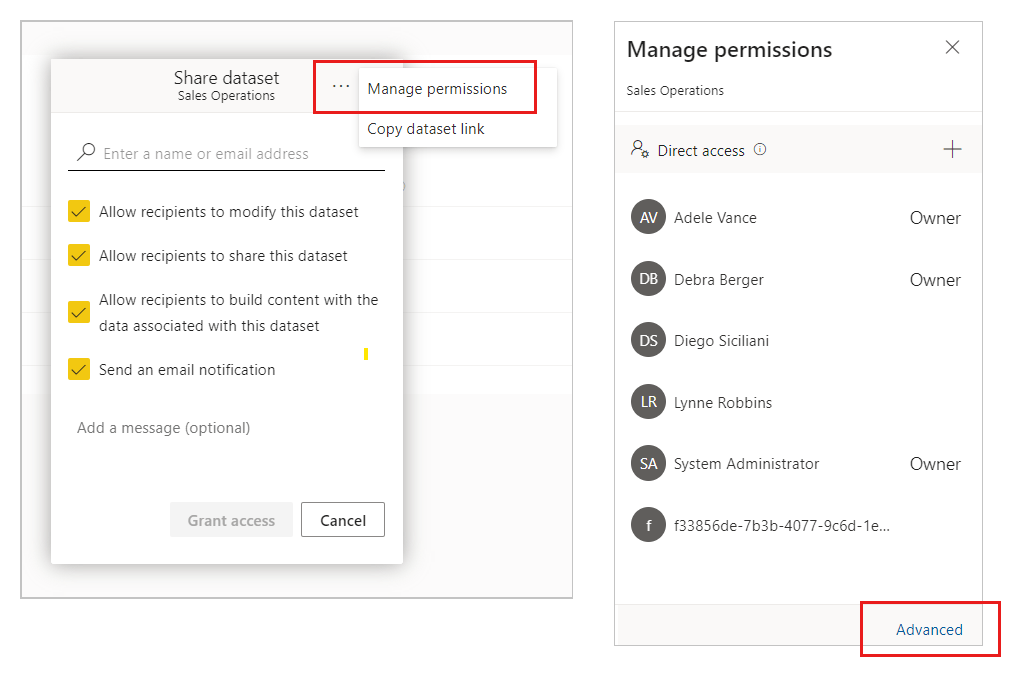This screenshot has height=682, width=1023.
Task: Click Debra Berger's avatar
Action: pyautogui.click(x=647, y=279)
